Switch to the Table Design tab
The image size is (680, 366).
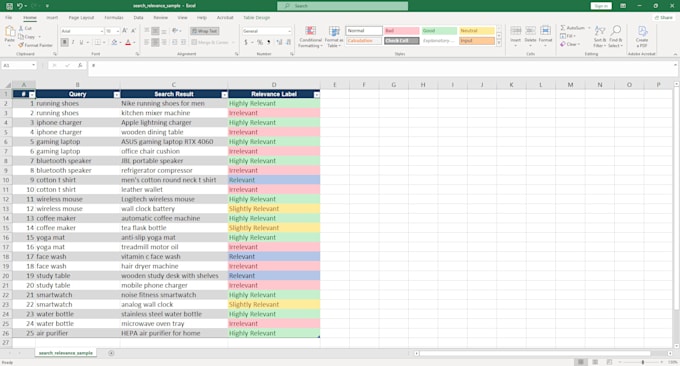pyautogui.click(x=256, y=18)
